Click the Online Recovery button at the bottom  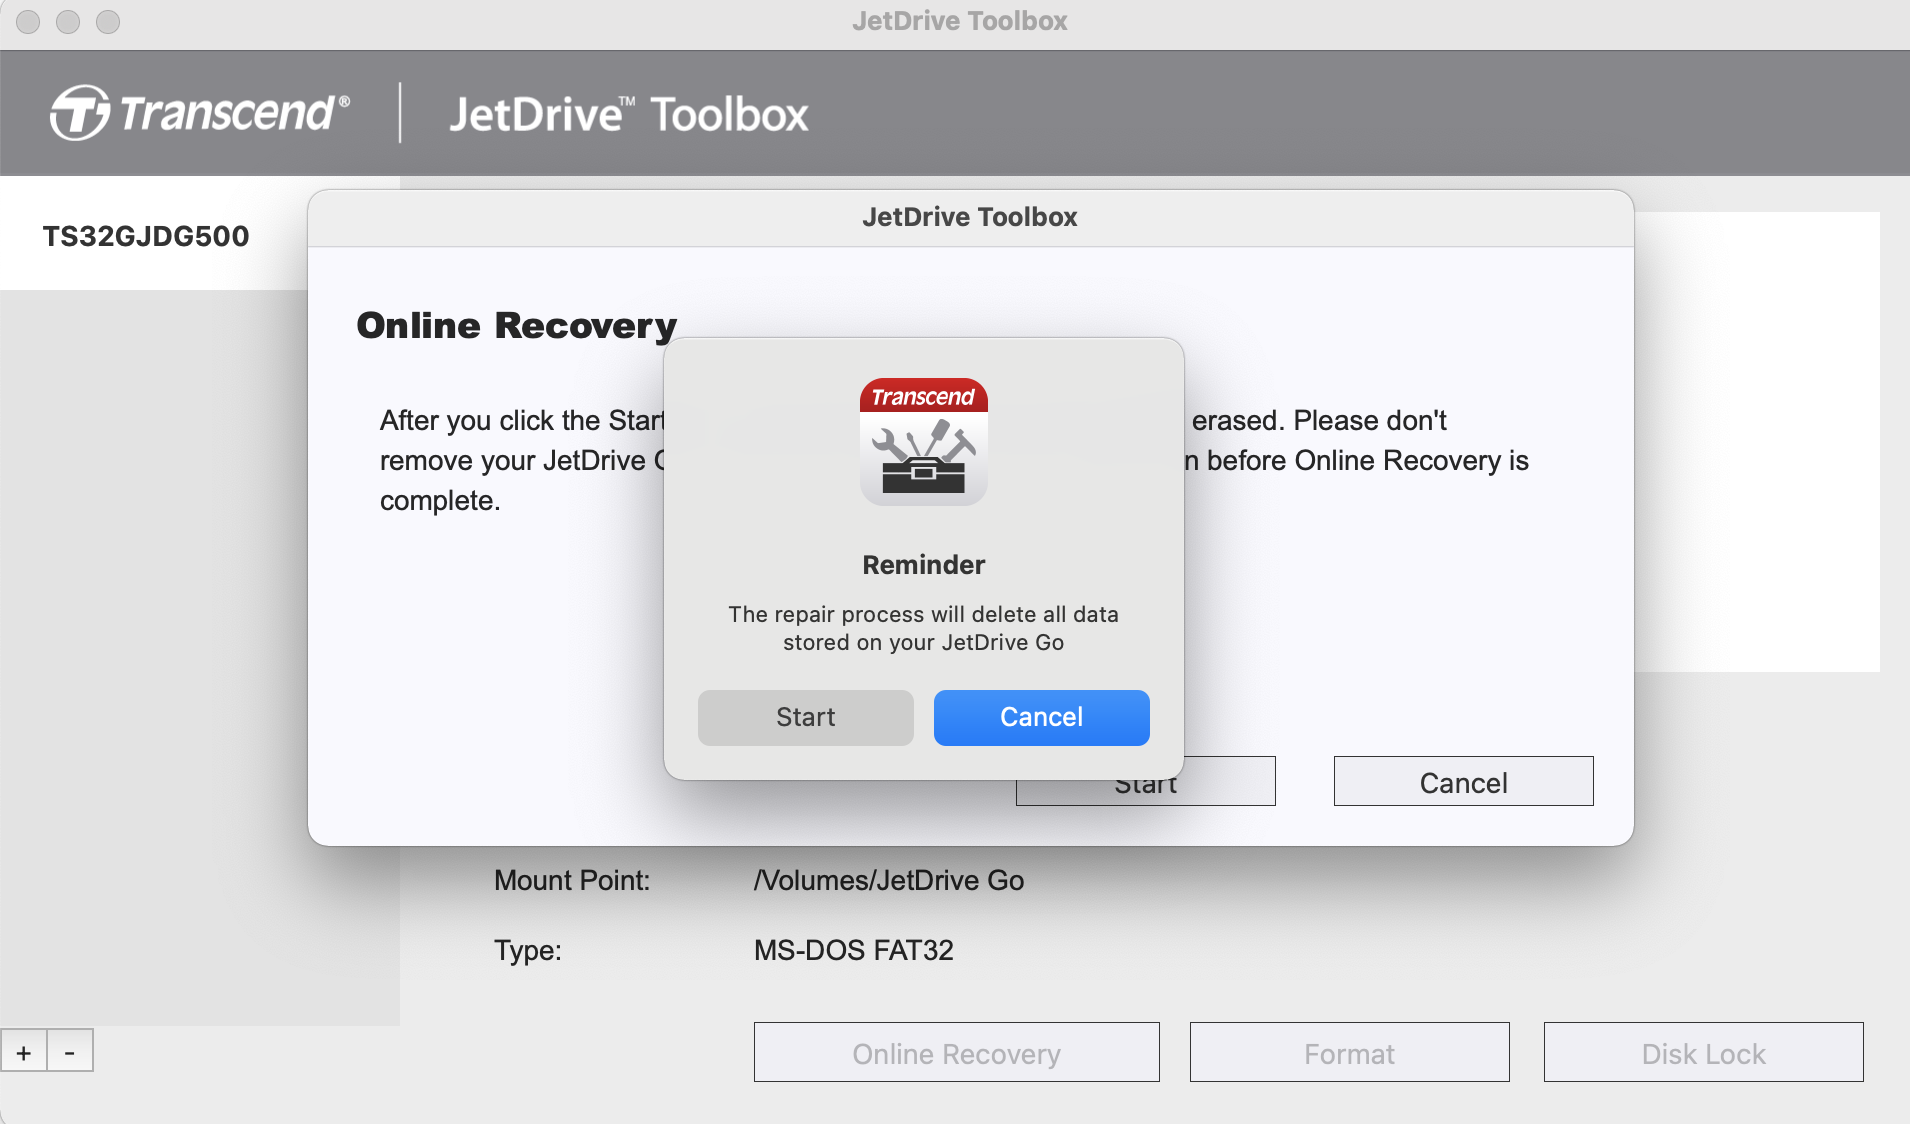956,1053
